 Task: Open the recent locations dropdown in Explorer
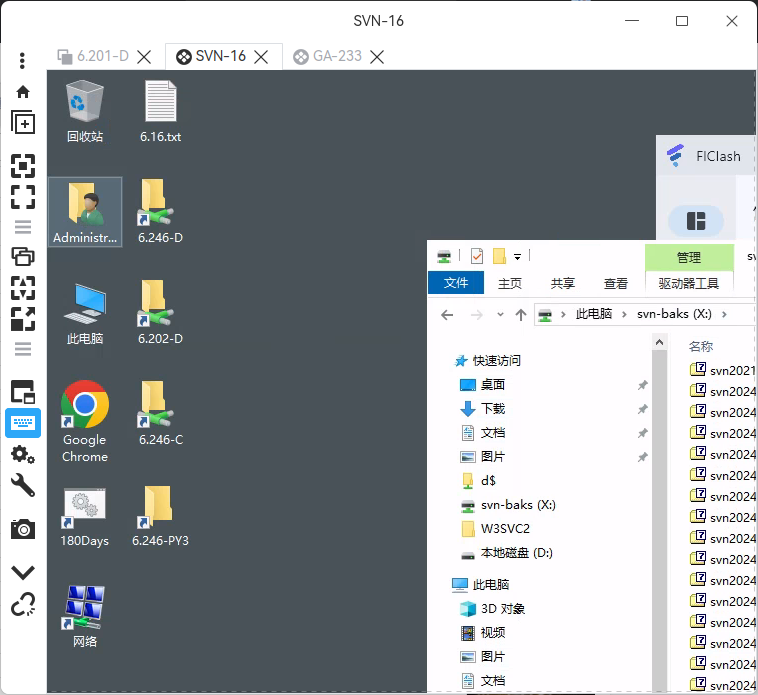500,315
